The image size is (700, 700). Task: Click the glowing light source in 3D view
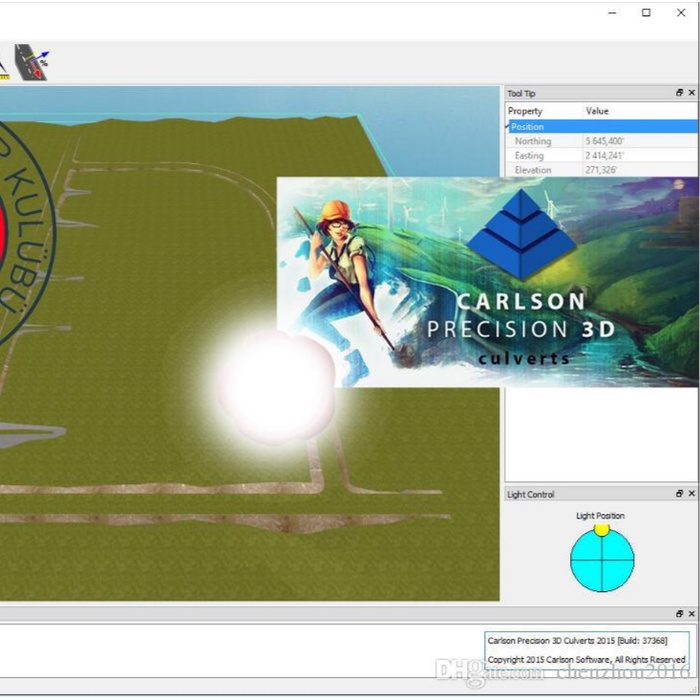(x=276, y=388)
